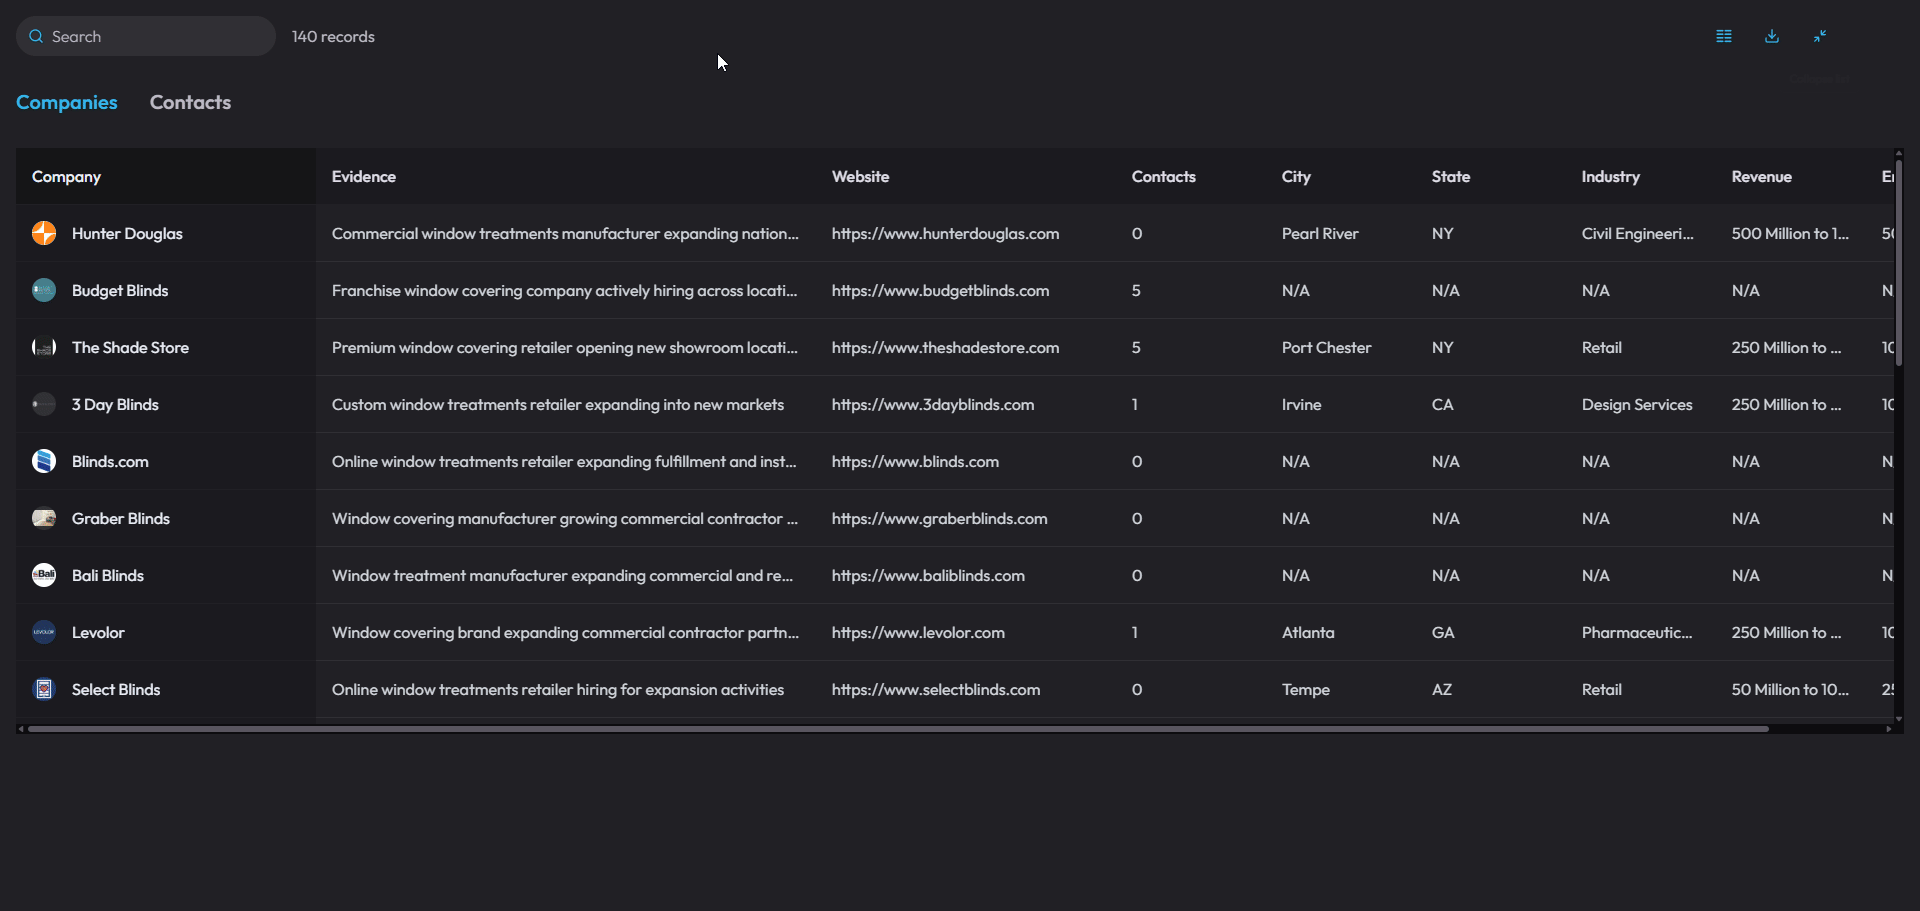Viewport: 1920px width, 911px height.
Task: Open the theshadestore.com website link
Action: pos(945,347)
